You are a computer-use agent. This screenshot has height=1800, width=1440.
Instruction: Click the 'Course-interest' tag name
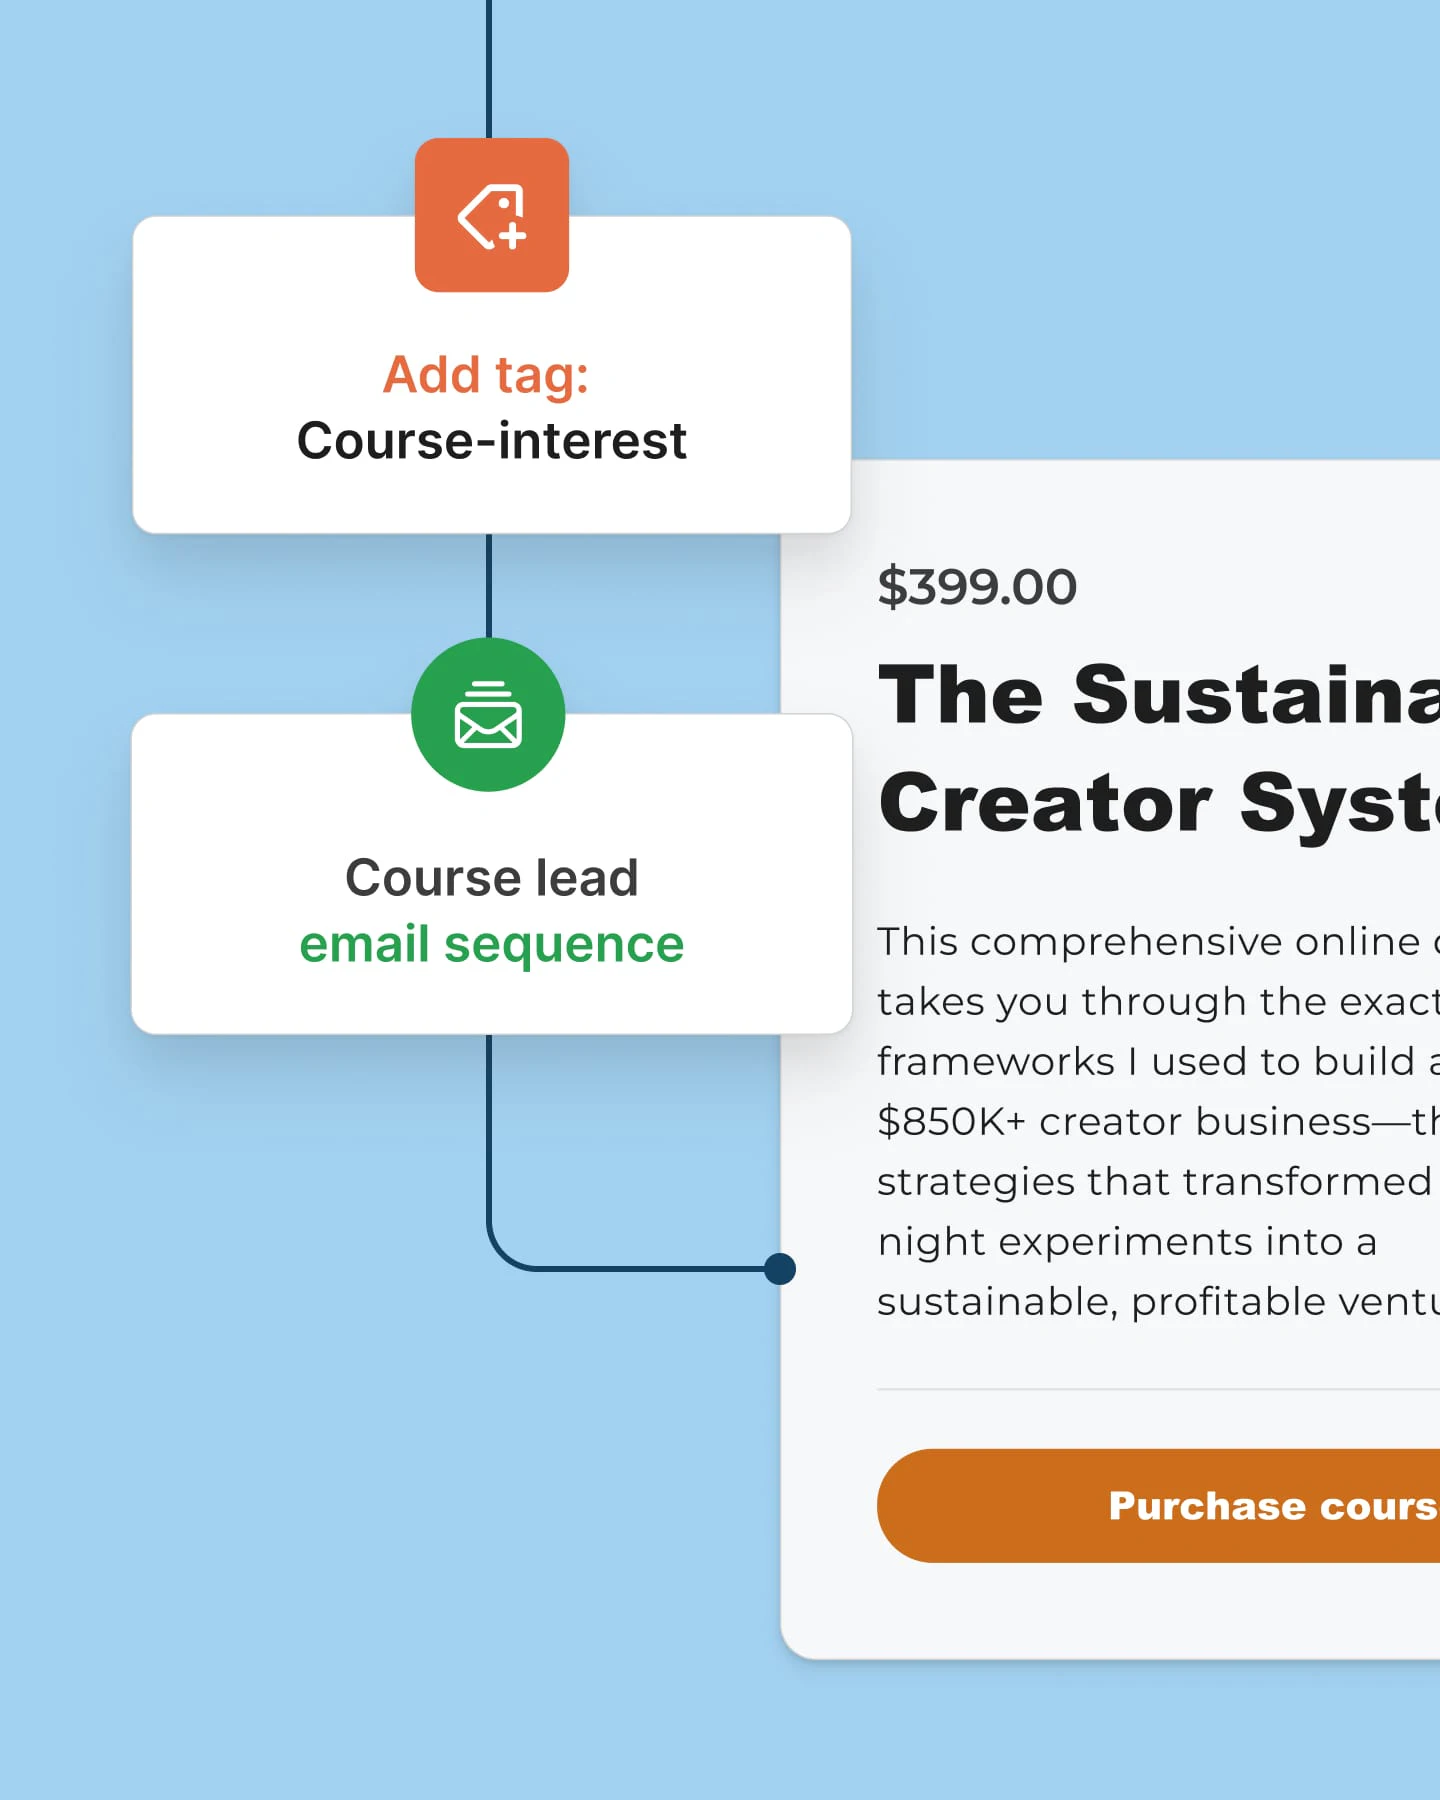(x=491, y=441)
